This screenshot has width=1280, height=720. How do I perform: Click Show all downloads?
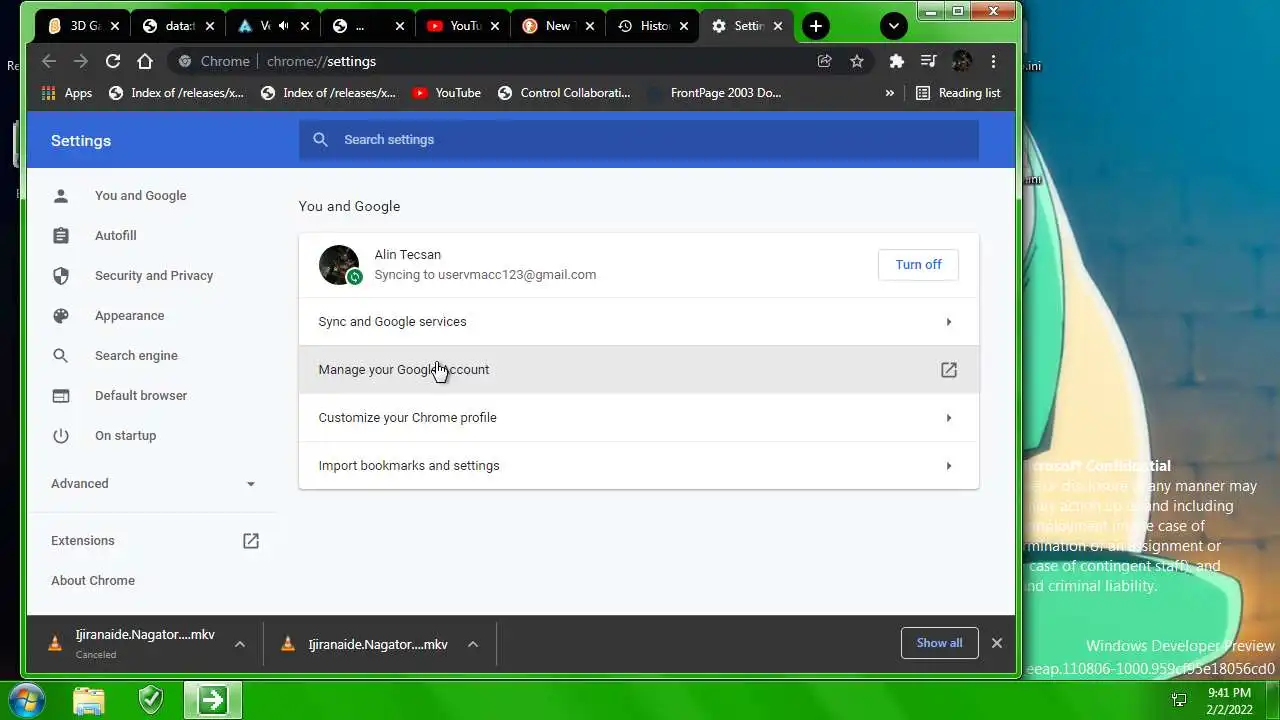(939, 643)
